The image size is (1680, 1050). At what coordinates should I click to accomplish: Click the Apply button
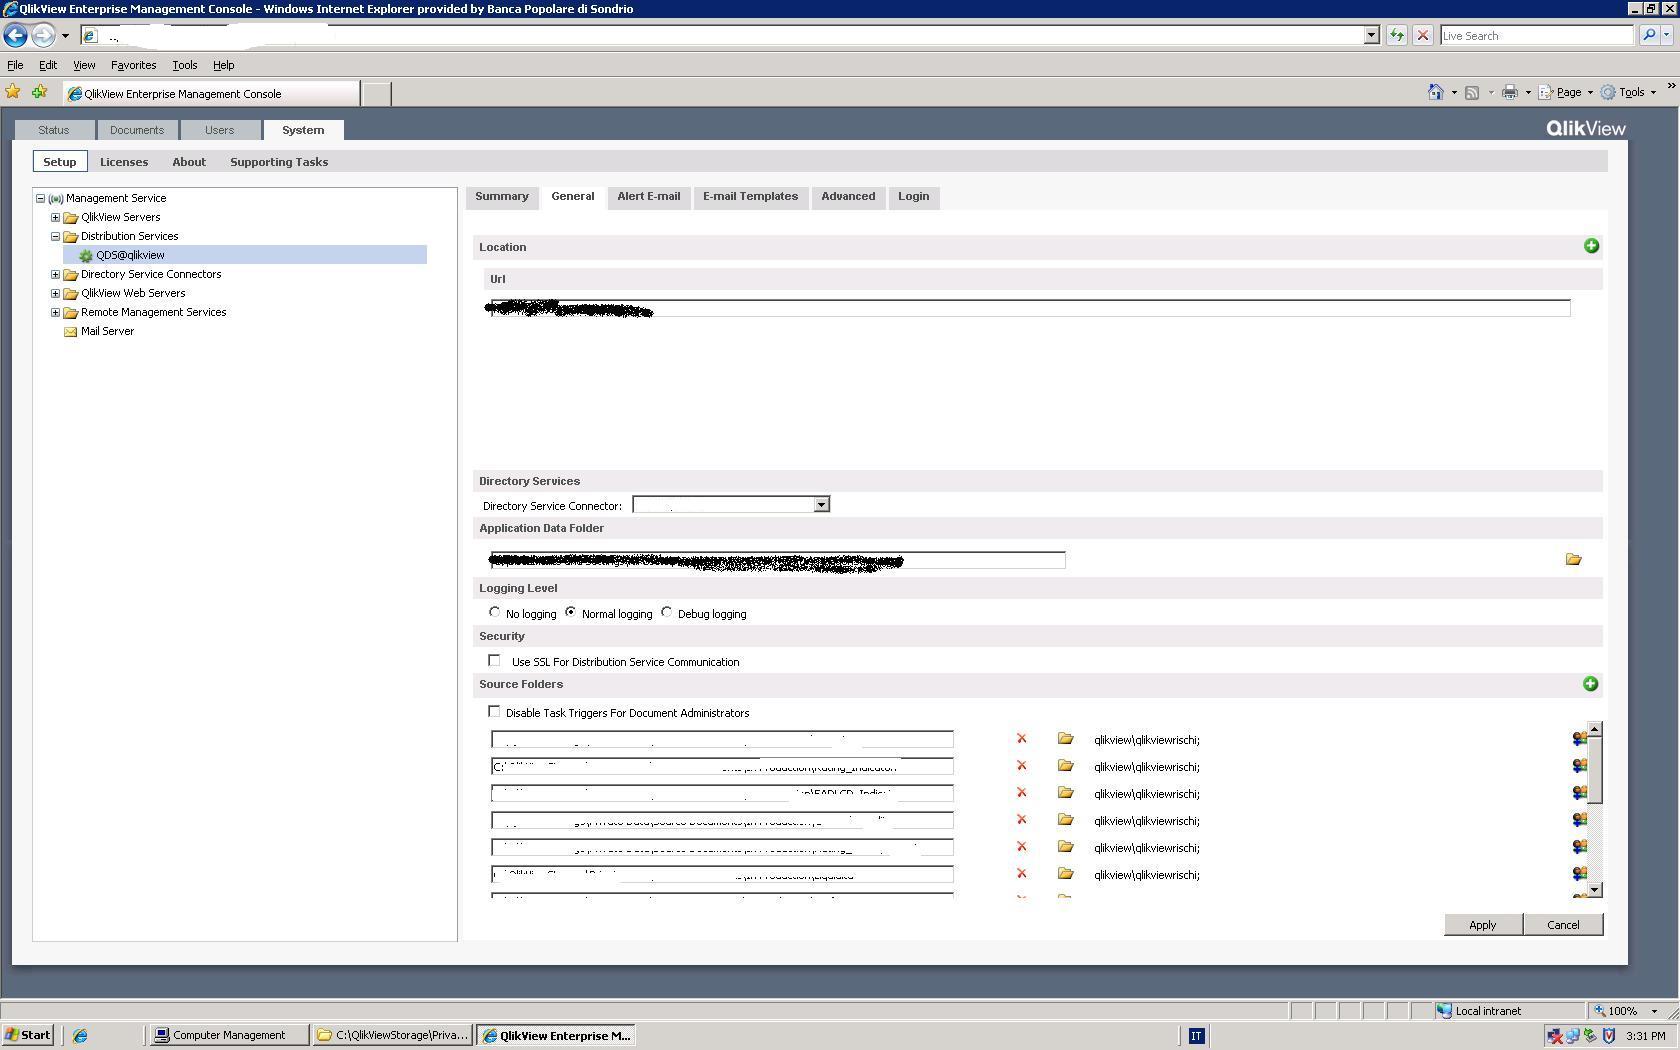(1483, 925)
